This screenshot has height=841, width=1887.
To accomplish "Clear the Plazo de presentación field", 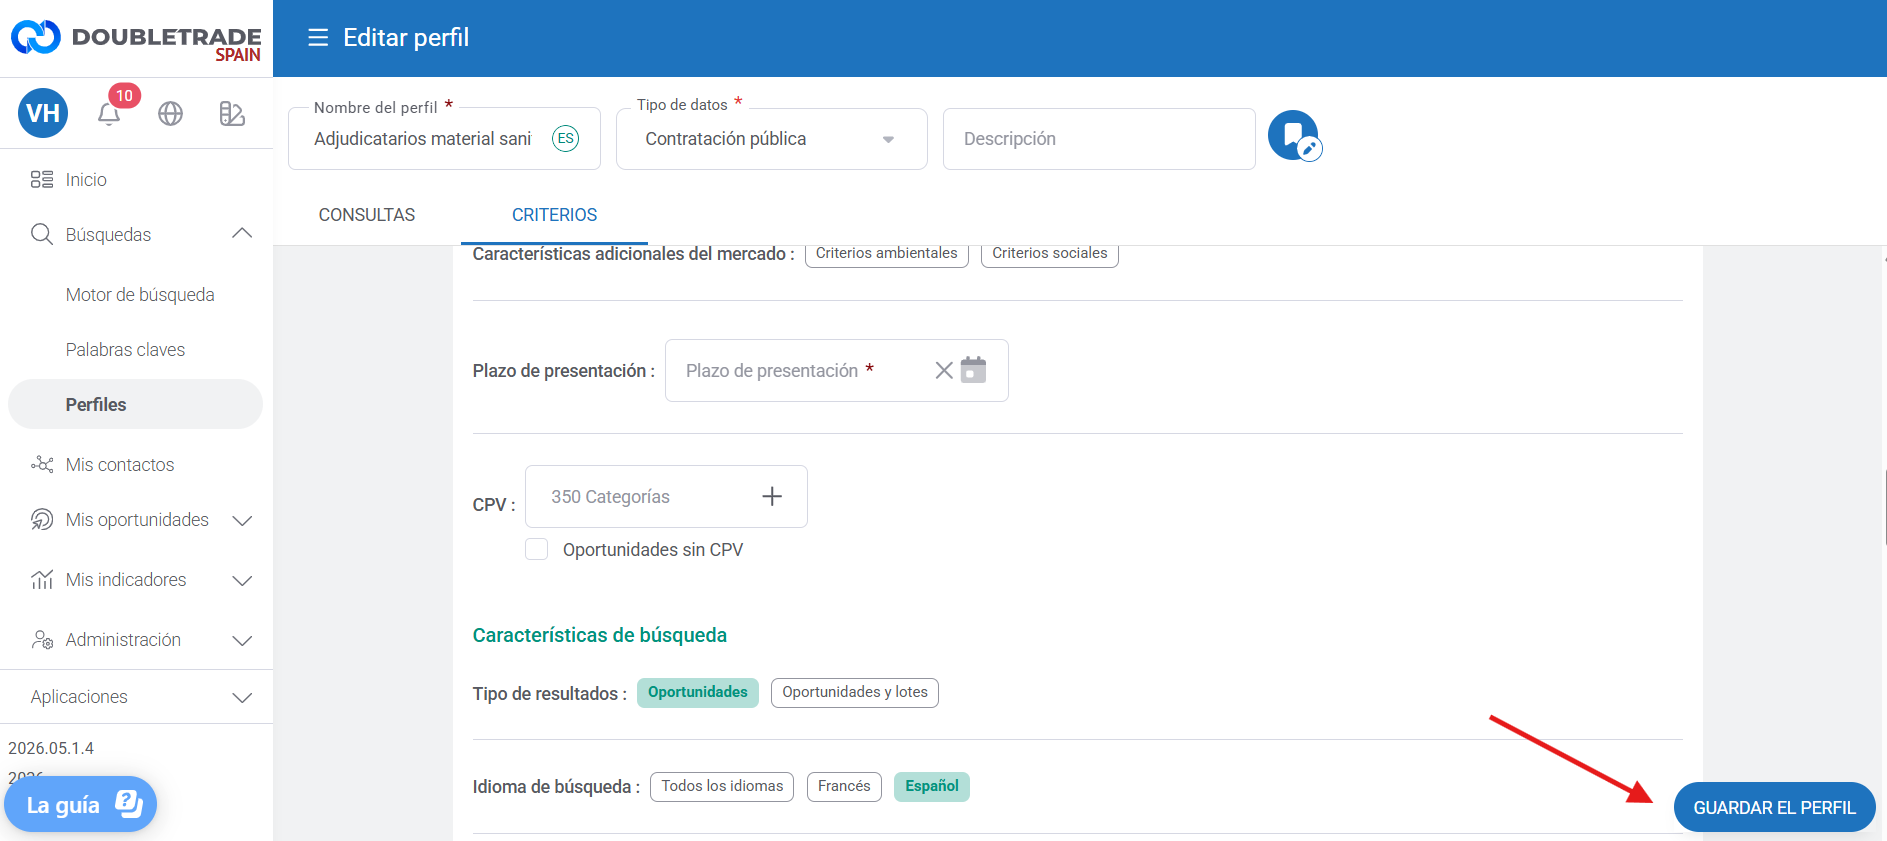I will (944, 371).
